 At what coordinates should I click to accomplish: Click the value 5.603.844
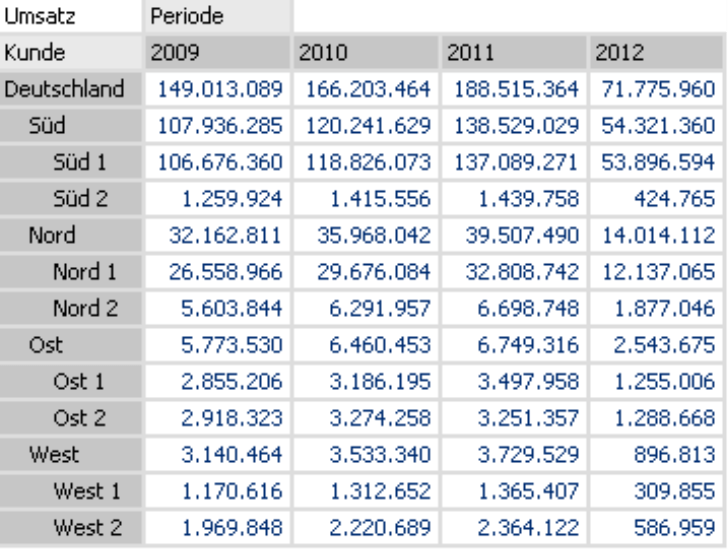click(x=218, y=308)
